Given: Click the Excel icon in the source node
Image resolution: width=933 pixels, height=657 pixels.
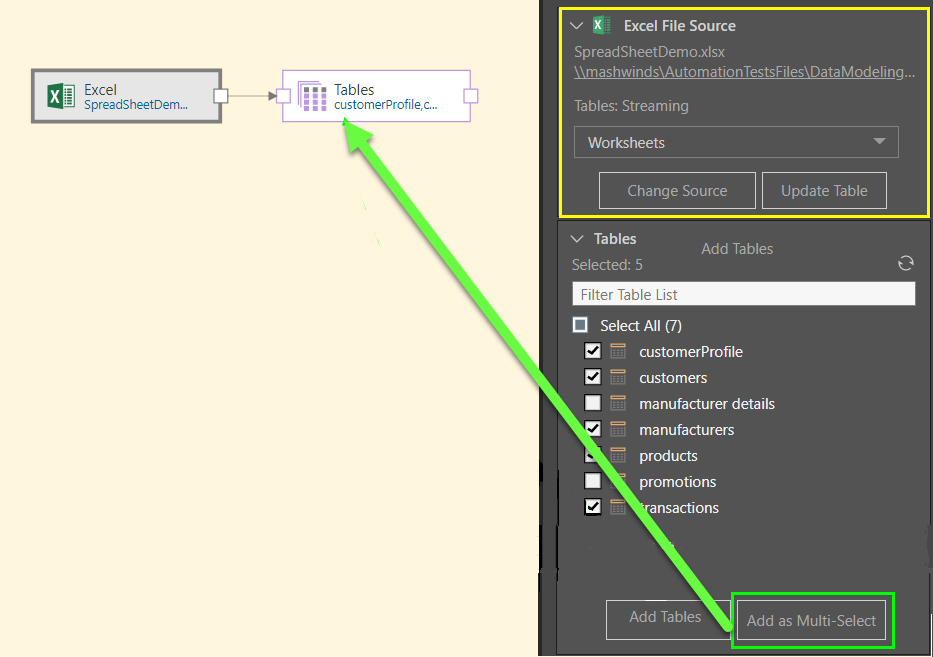Looking at the screenshot, I should [61, 96].
